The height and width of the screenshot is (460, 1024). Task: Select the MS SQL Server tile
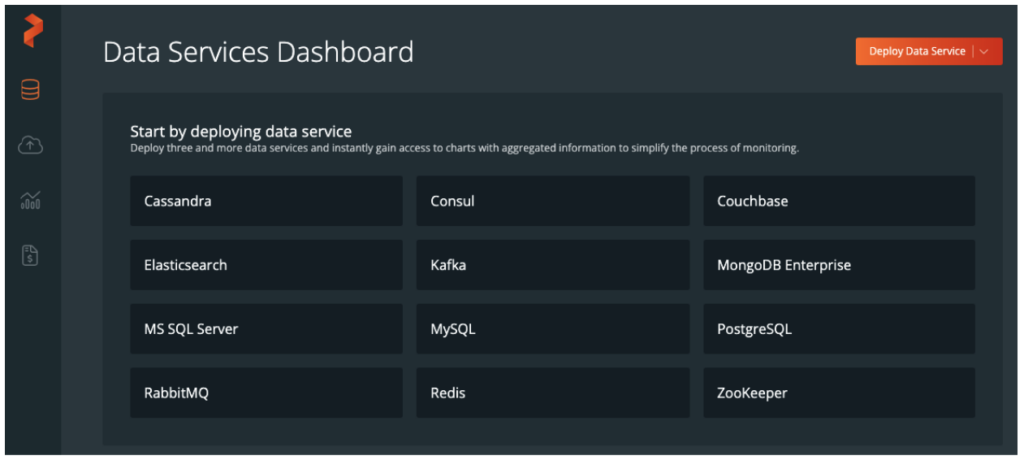tap(266, 329)
